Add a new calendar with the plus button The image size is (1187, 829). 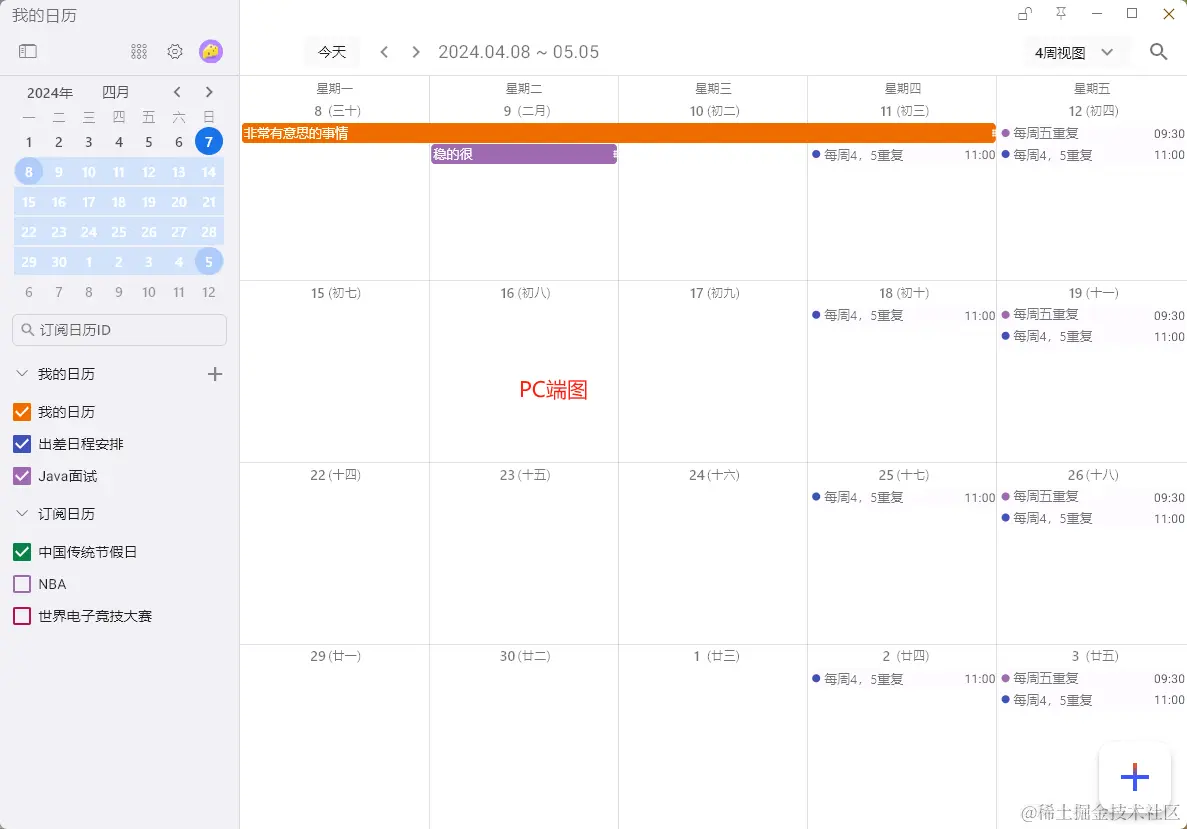point(214,374)
